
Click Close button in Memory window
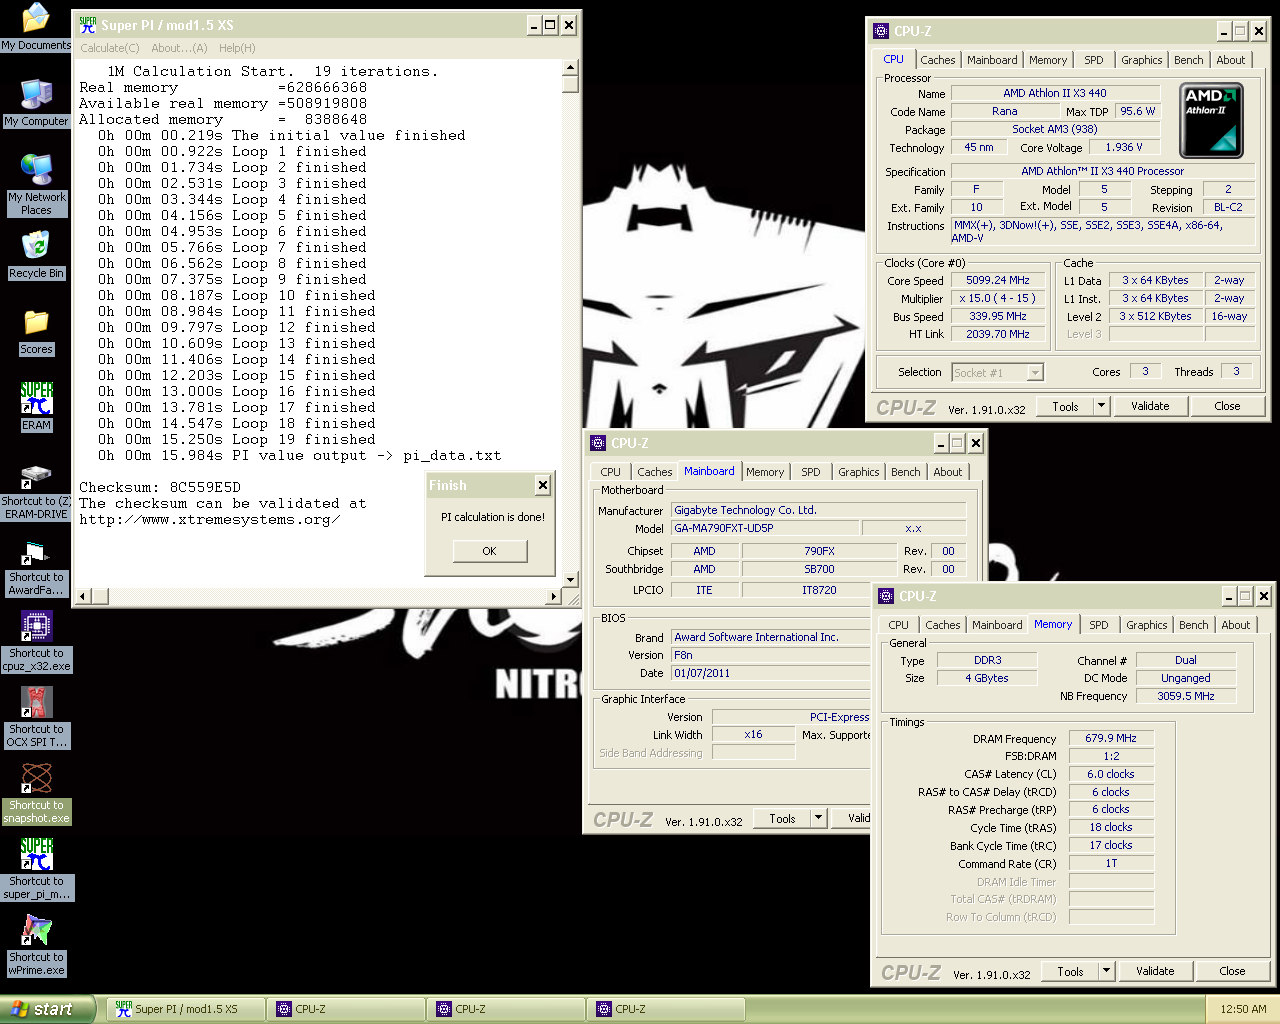pos(1232,971)
